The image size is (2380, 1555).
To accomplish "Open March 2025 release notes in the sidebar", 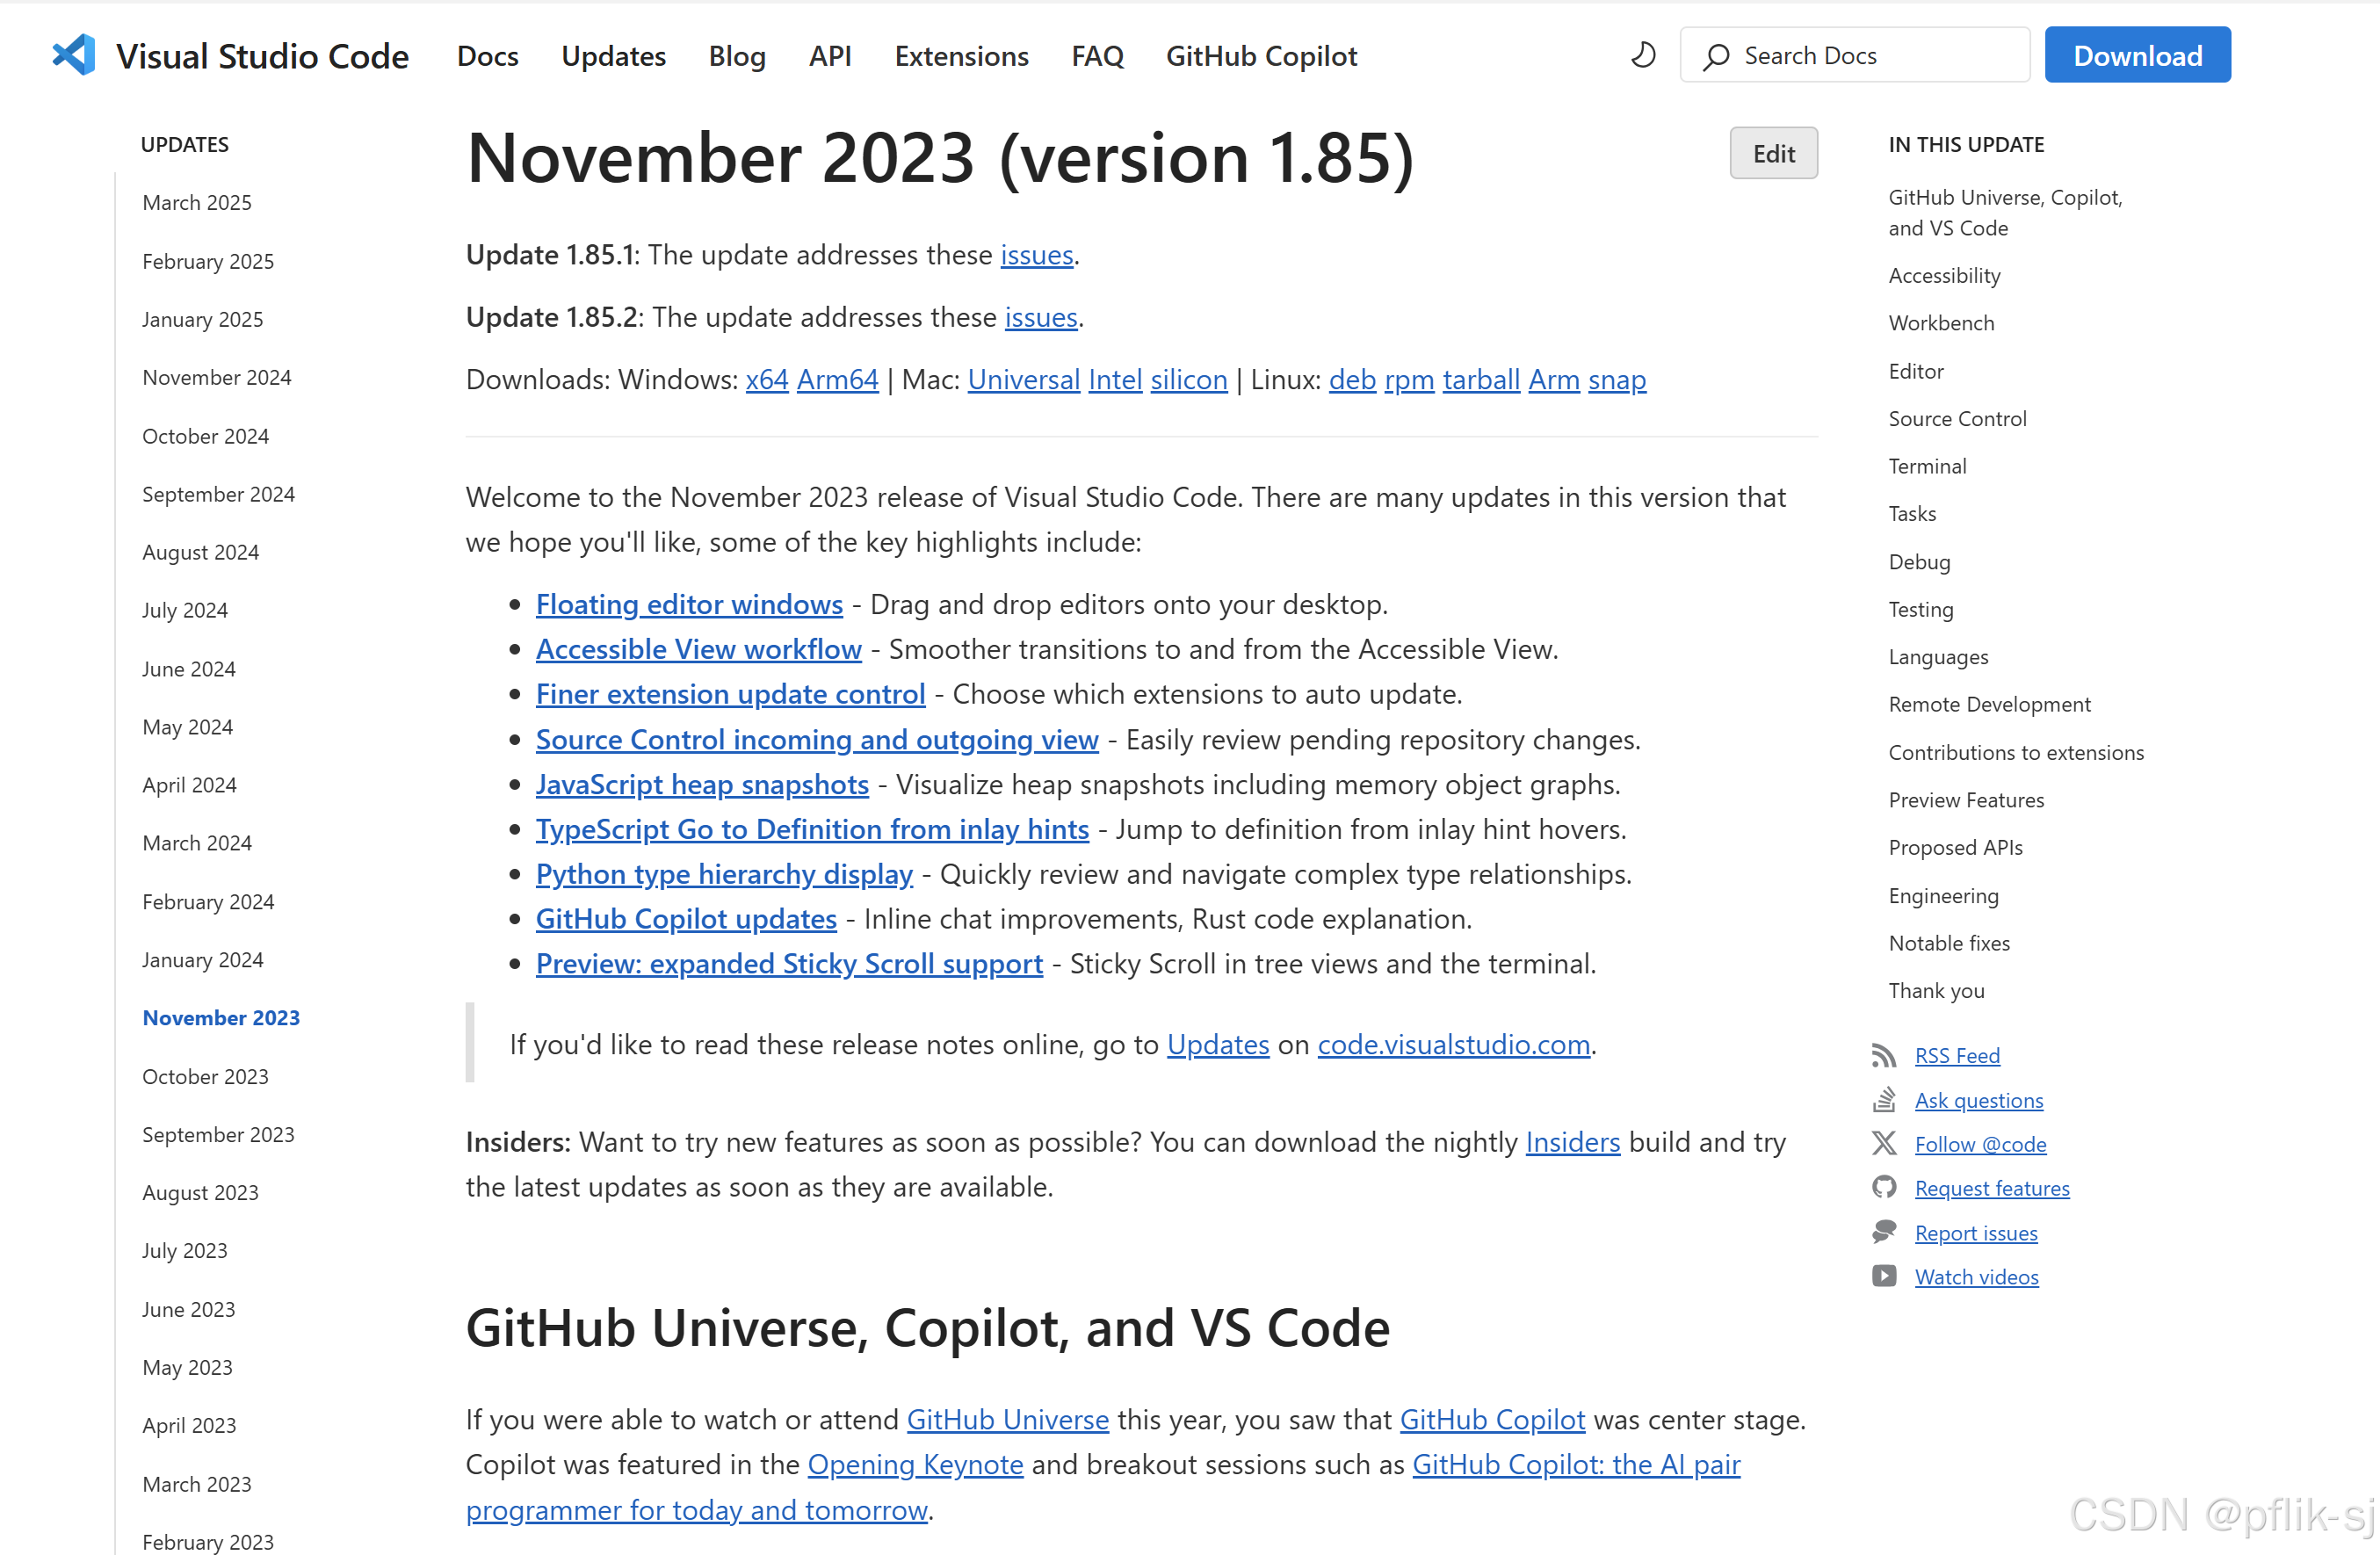I will click(x=197, y=202).
